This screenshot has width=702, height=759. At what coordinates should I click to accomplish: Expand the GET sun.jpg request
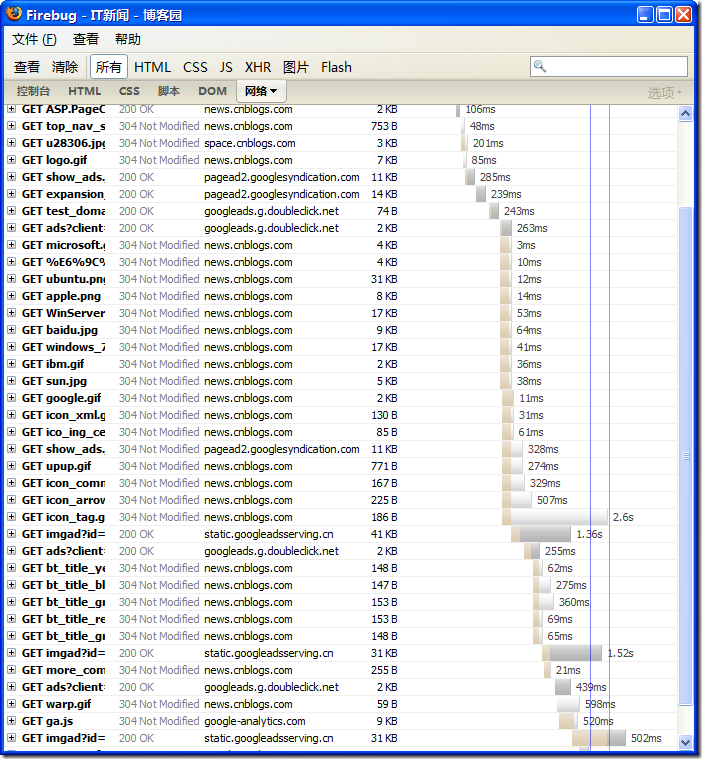[11, 381]
